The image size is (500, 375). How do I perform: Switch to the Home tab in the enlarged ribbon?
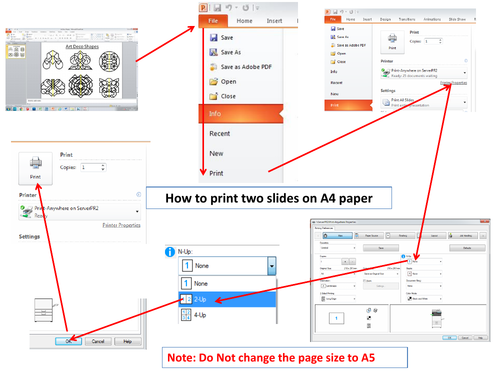[244, 21]
